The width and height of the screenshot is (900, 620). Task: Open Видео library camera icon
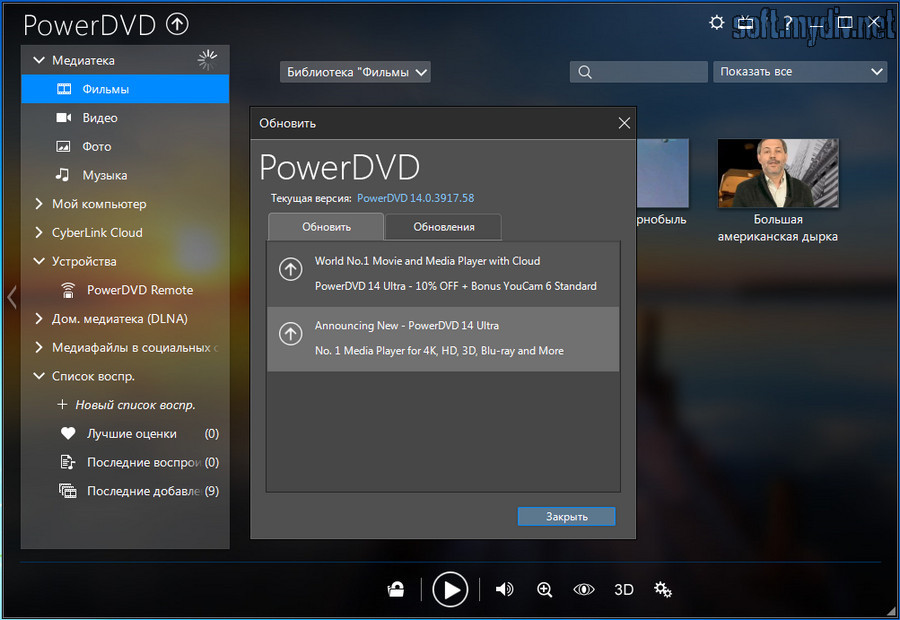tap(64, 118)
